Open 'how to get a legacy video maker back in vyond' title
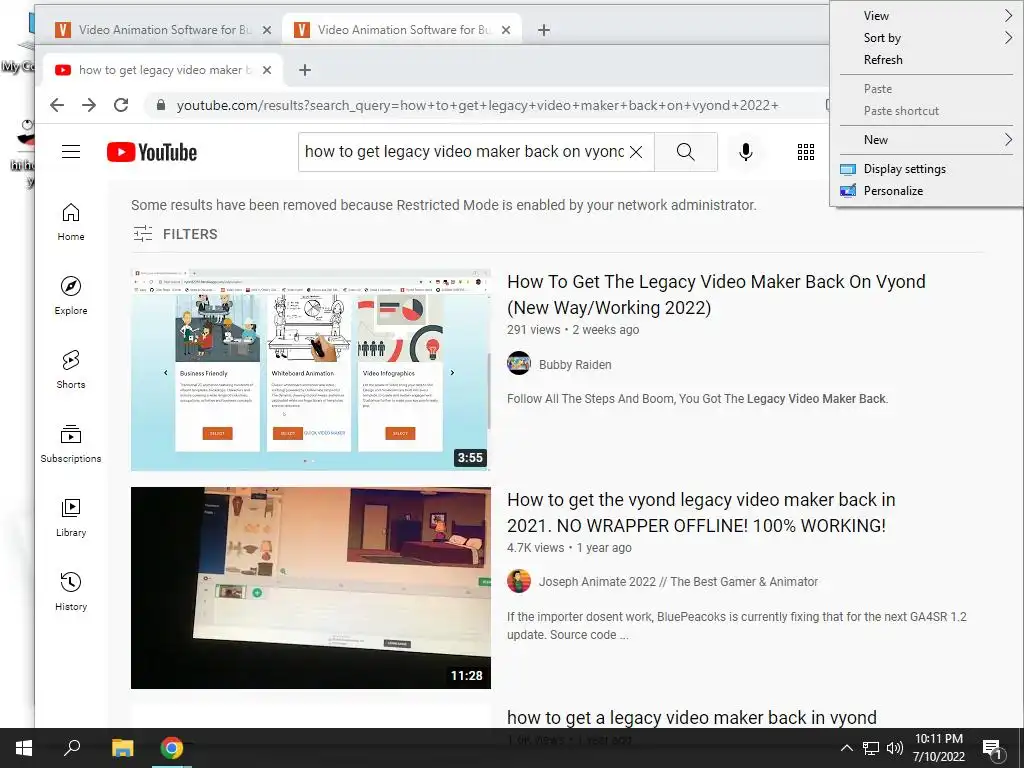Viewport: 1024px width, 768px height. pyautogui.click(x=692, y=718)
